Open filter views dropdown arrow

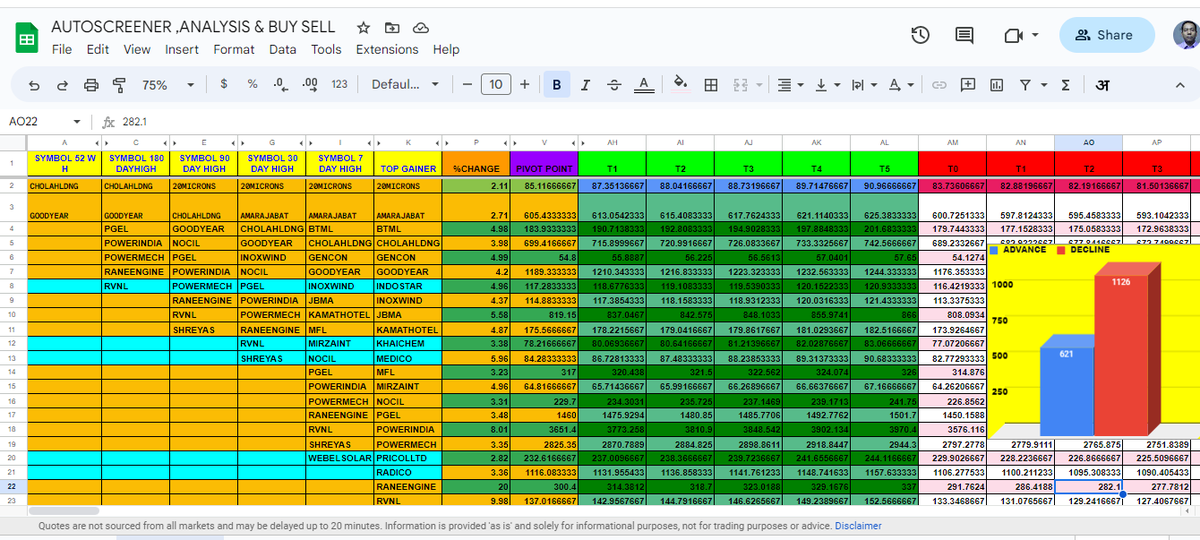tap(1044, 85)
